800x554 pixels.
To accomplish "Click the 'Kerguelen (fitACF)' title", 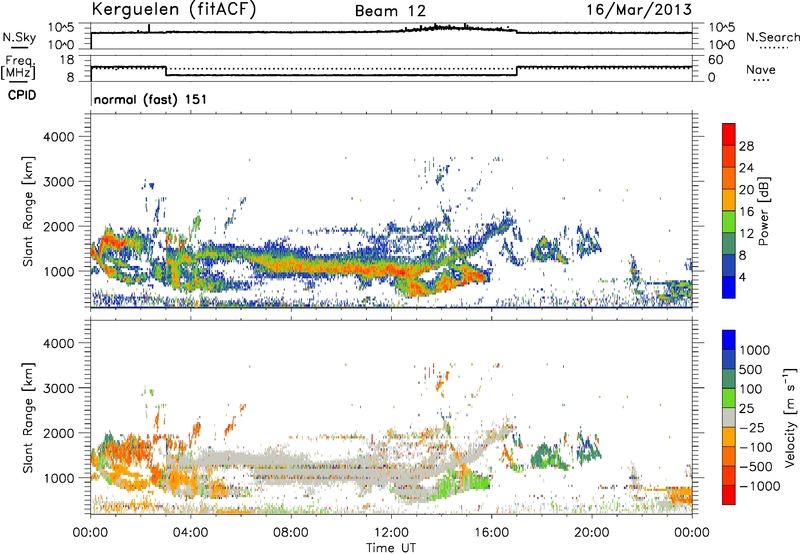I will (x=173, y=10).
